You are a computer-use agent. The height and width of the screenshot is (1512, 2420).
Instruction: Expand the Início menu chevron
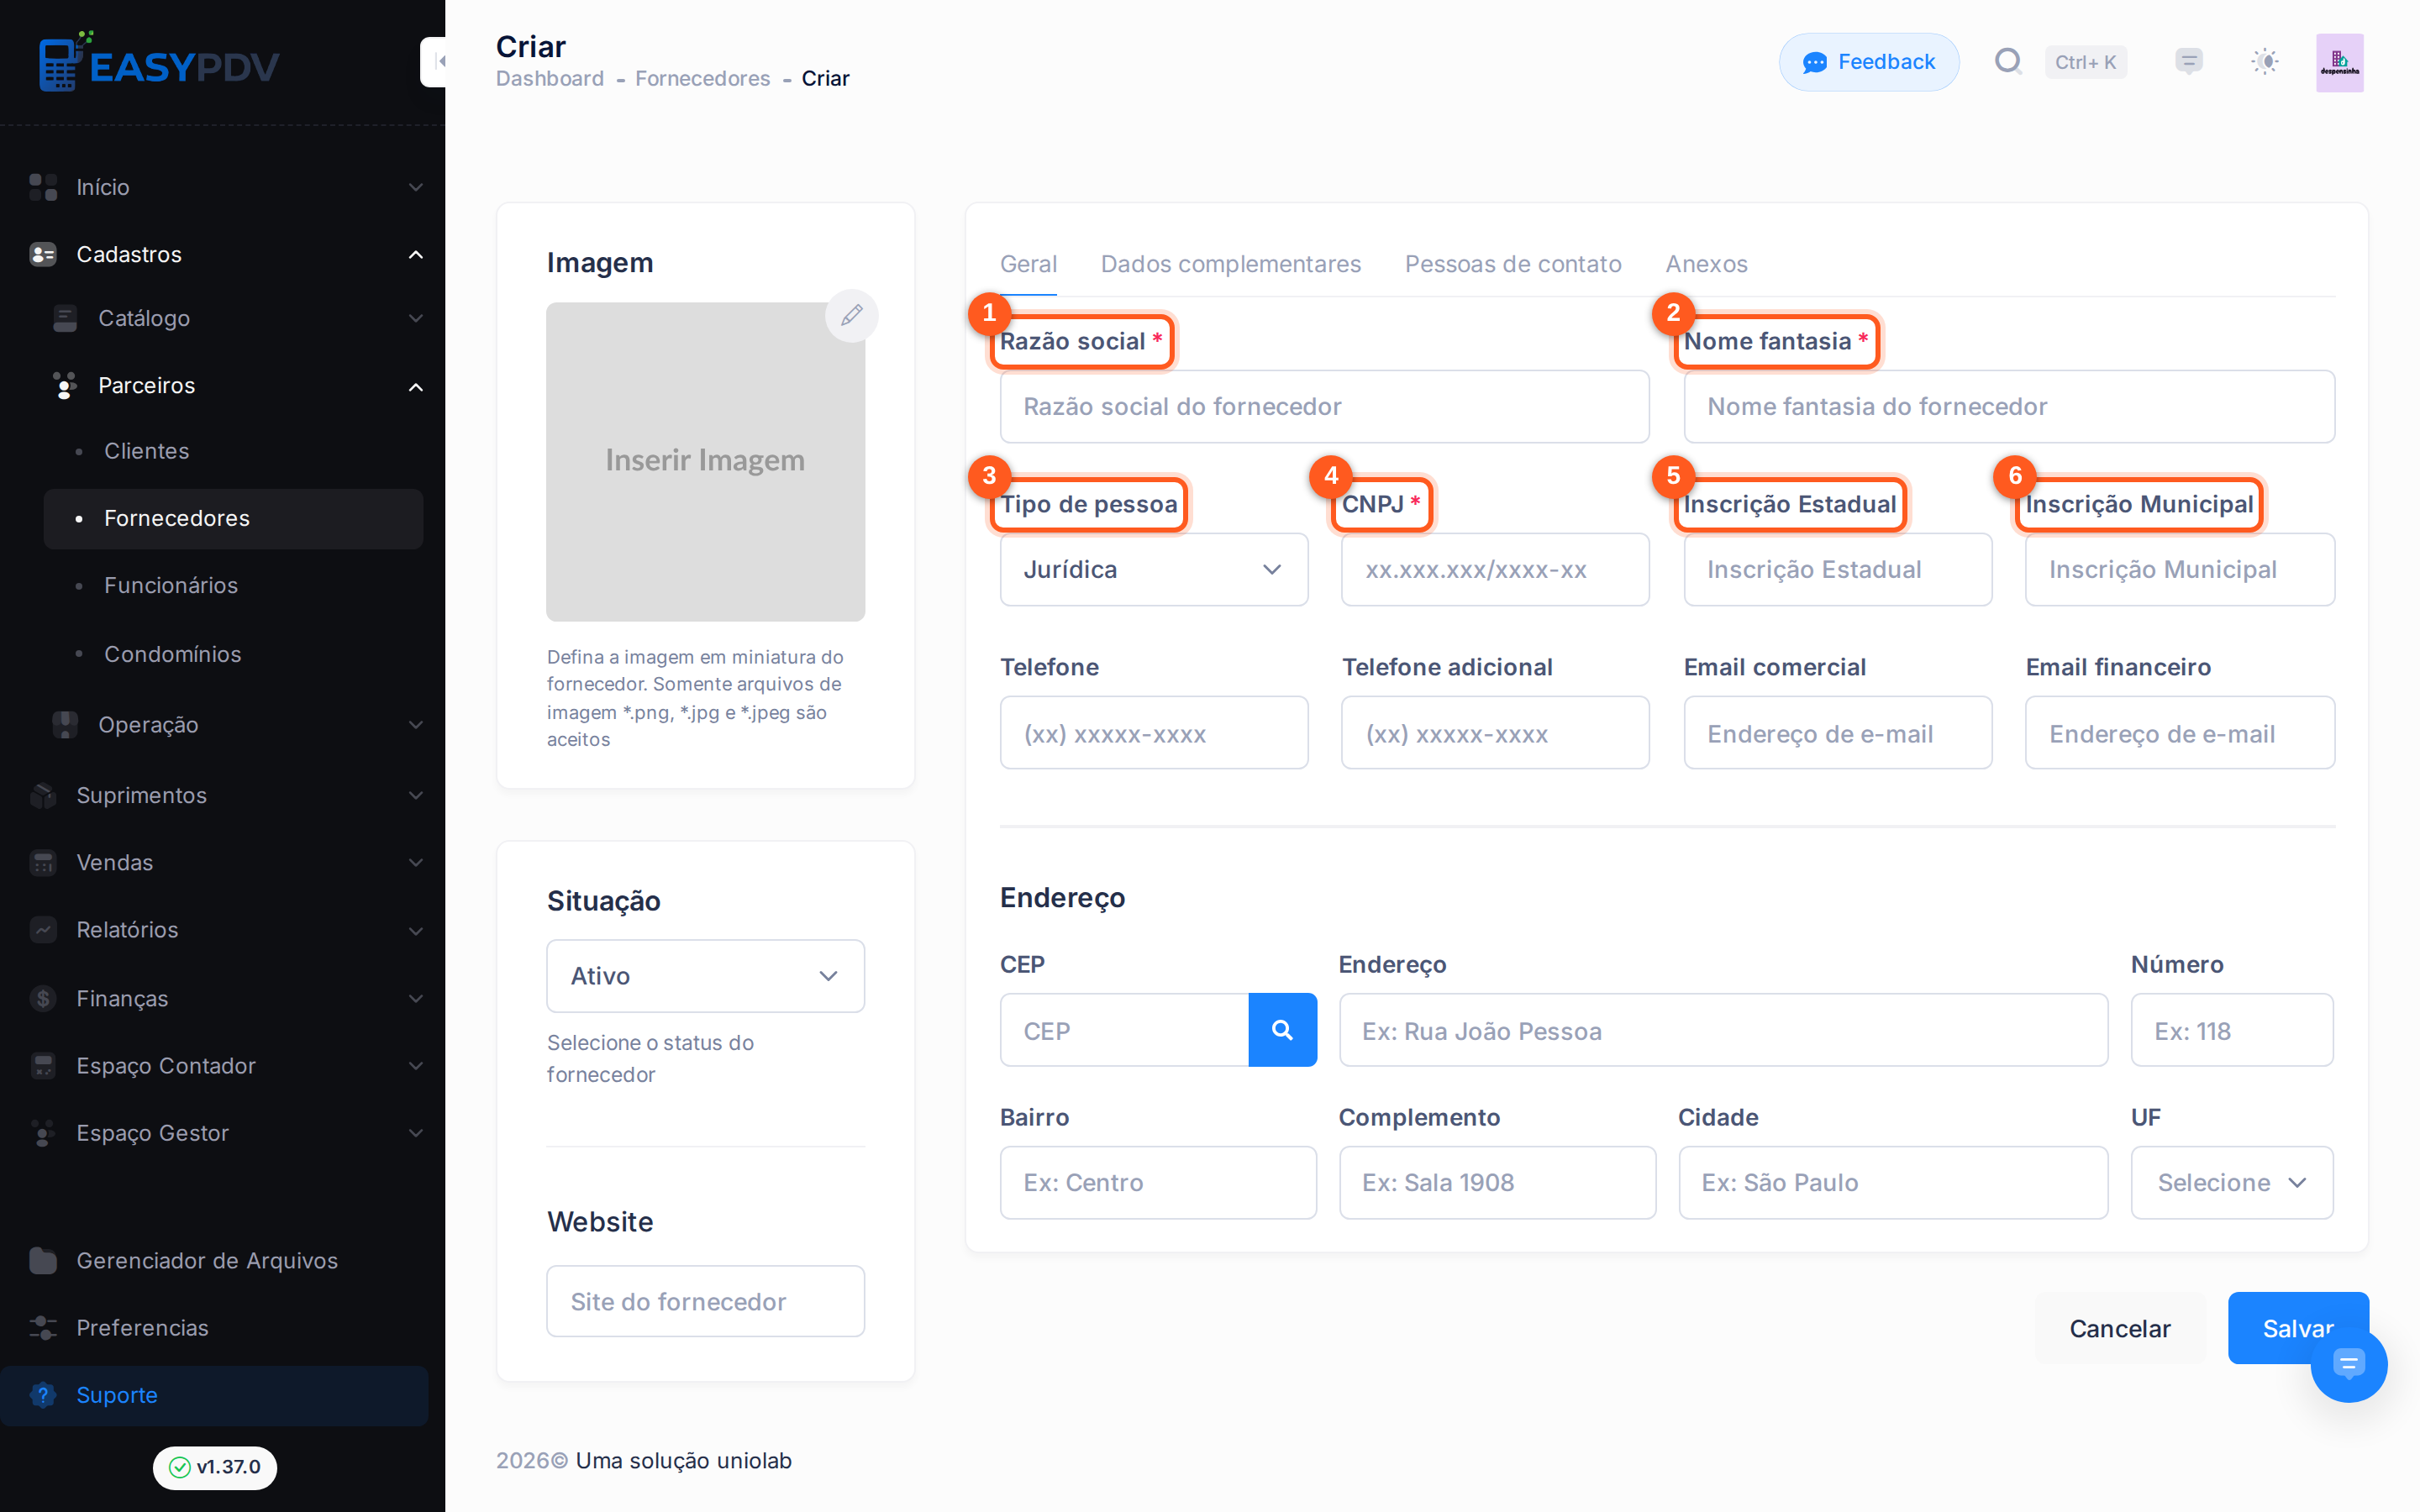click(x=416, y=187)
